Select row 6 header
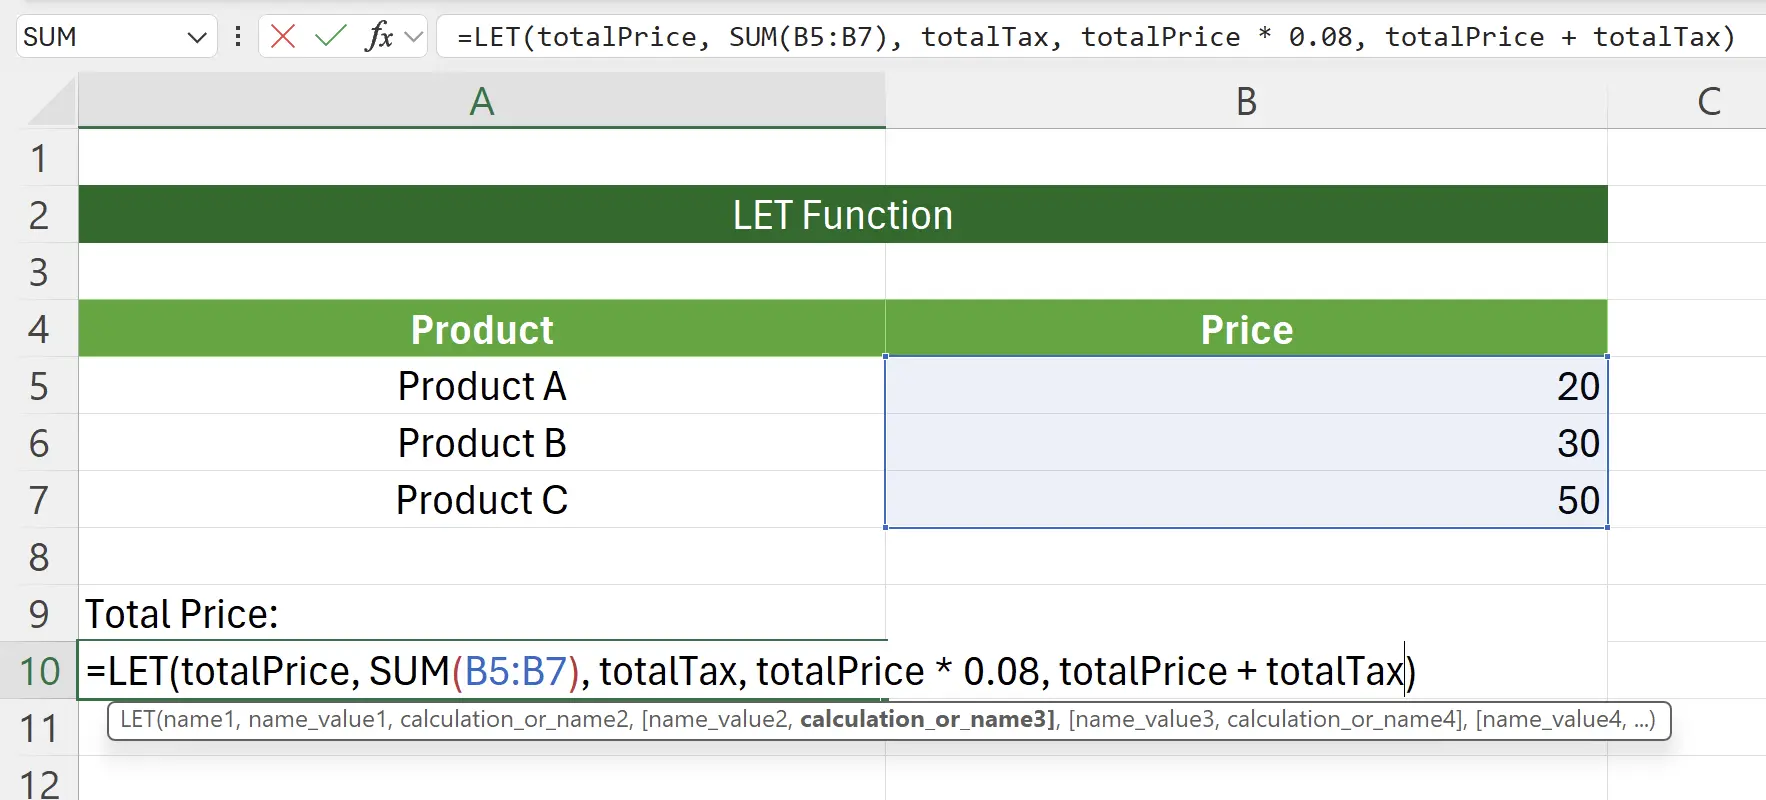 (39, 443)
